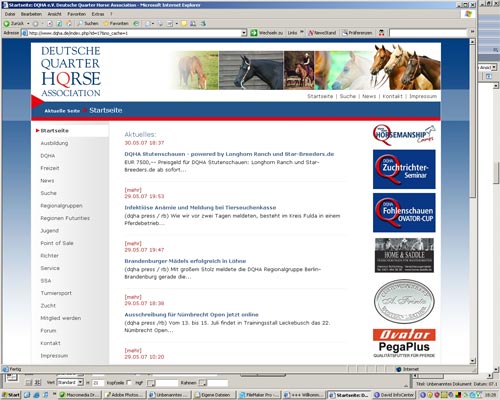Click the Präferenzen toolbar icon
This screenshot has width=500, height=400.
tap(357, 33)
